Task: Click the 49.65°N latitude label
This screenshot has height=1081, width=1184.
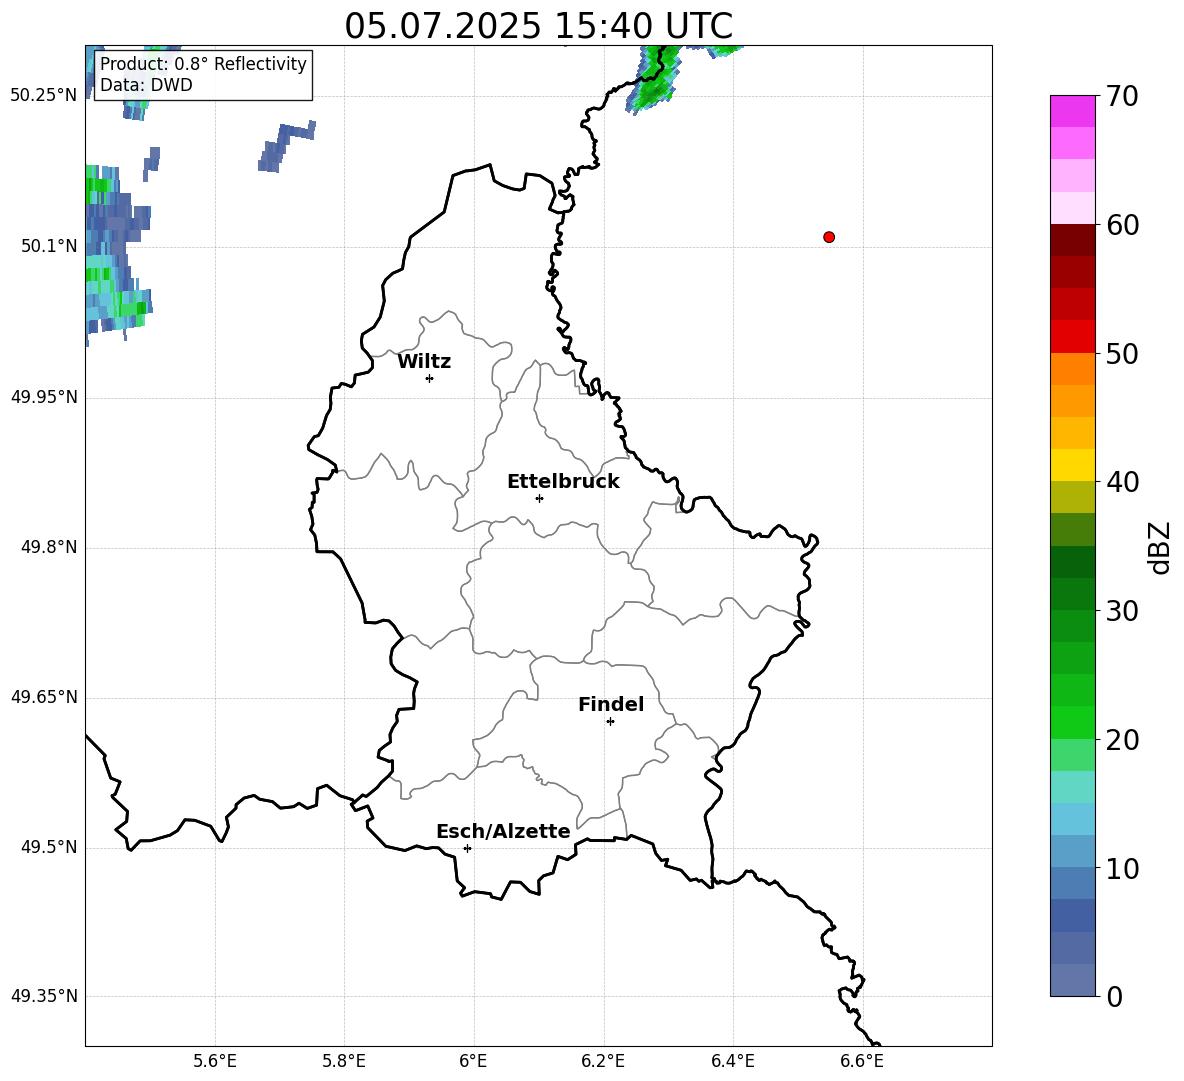Action: pos(44,697)
